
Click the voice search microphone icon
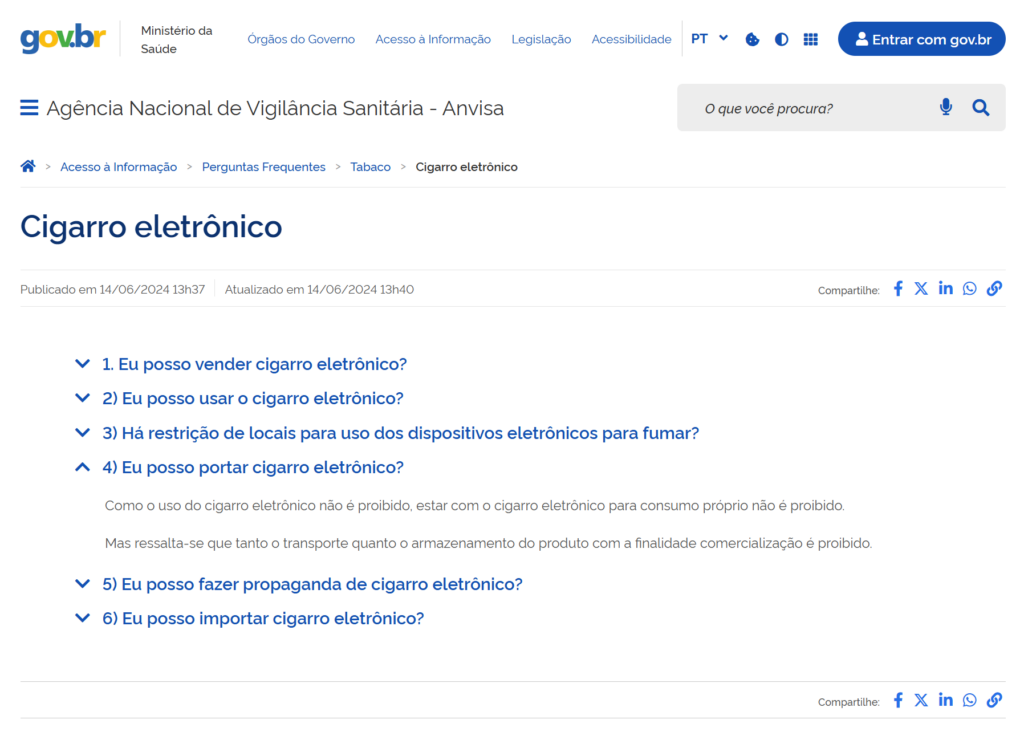[945, 108]
